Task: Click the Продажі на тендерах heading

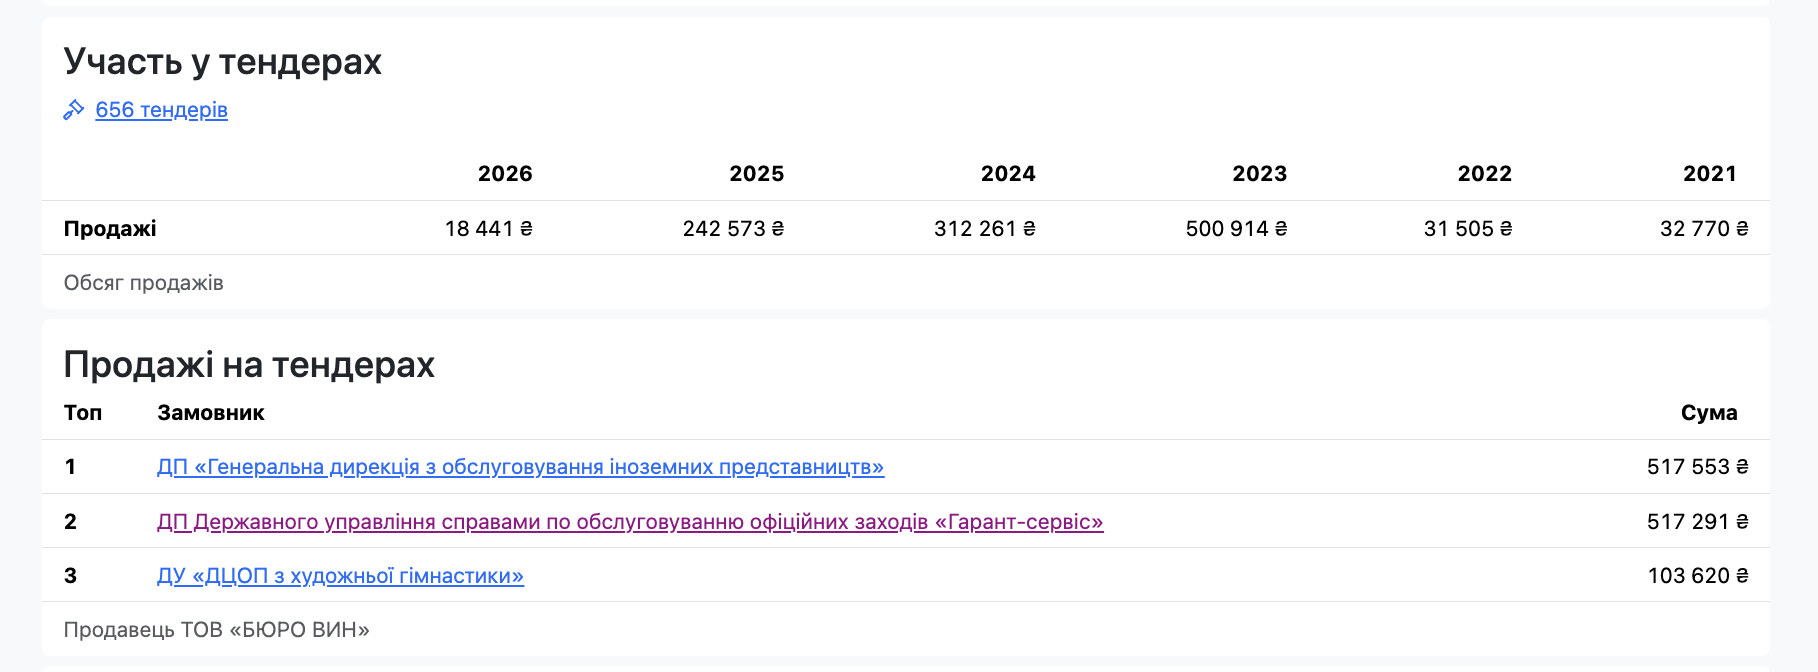Action: 249,365
